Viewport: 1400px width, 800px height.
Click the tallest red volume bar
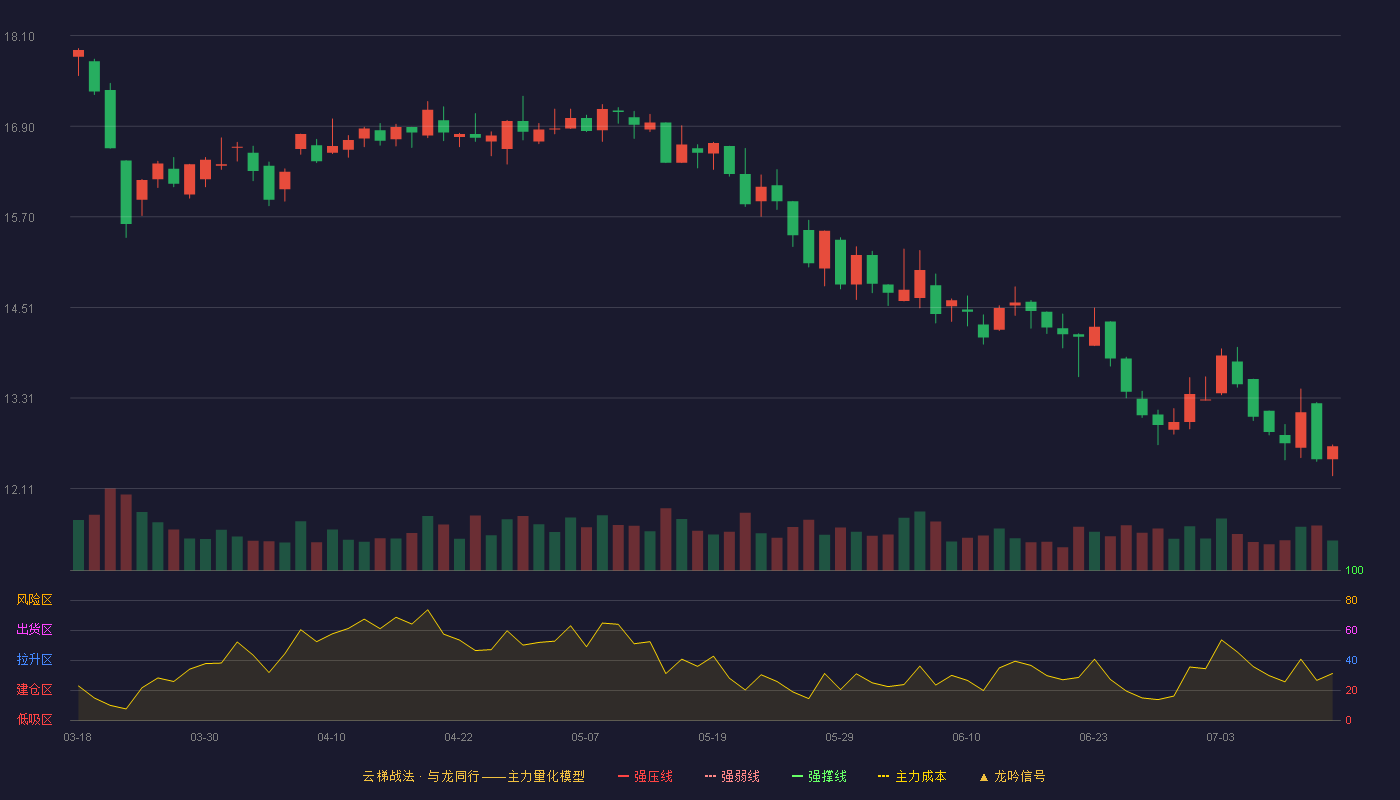110,529
